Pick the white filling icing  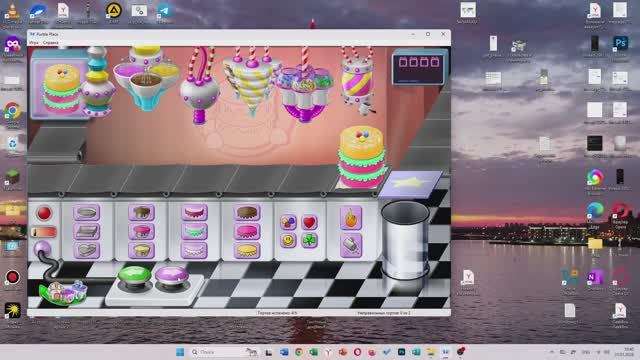[x=194, y=250]
